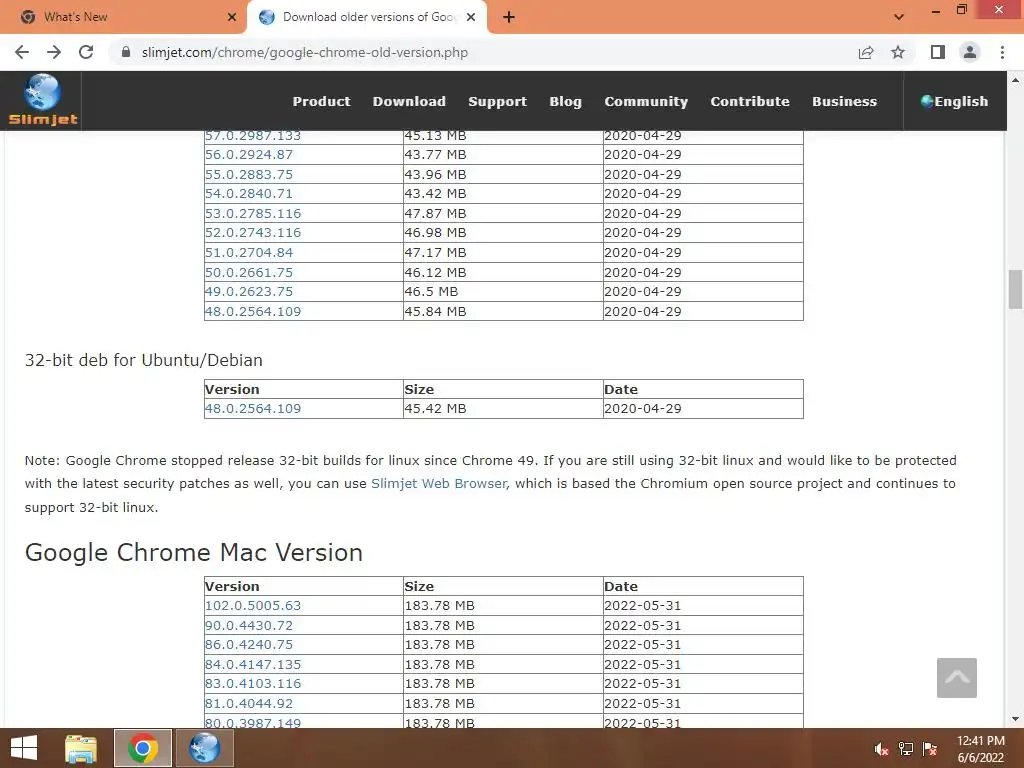Download 32-bit deb 48.0.2564.109 sized 45.42 MB

tap(253, 409)
